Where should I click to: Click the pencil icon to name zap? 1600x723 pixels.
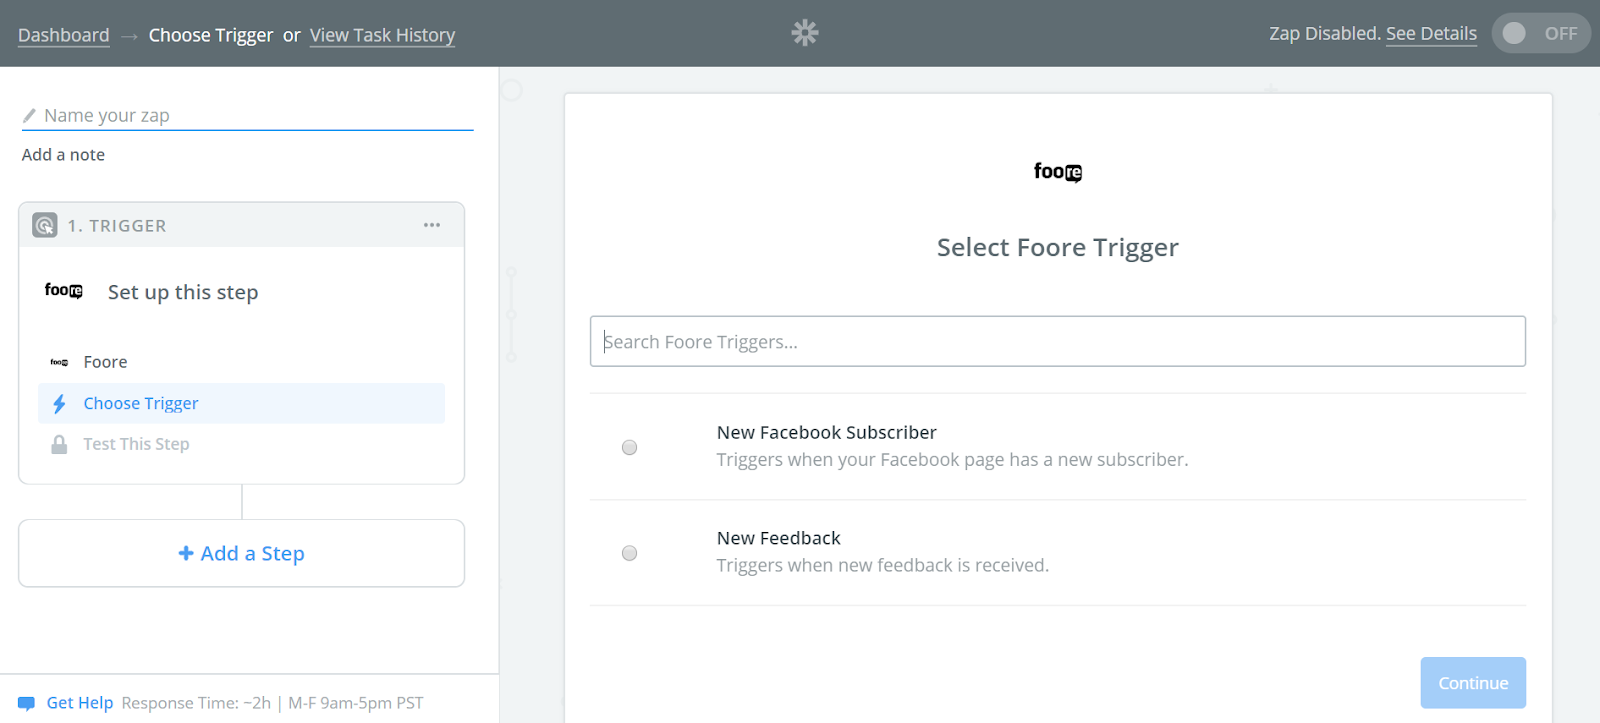pos(30,116)
